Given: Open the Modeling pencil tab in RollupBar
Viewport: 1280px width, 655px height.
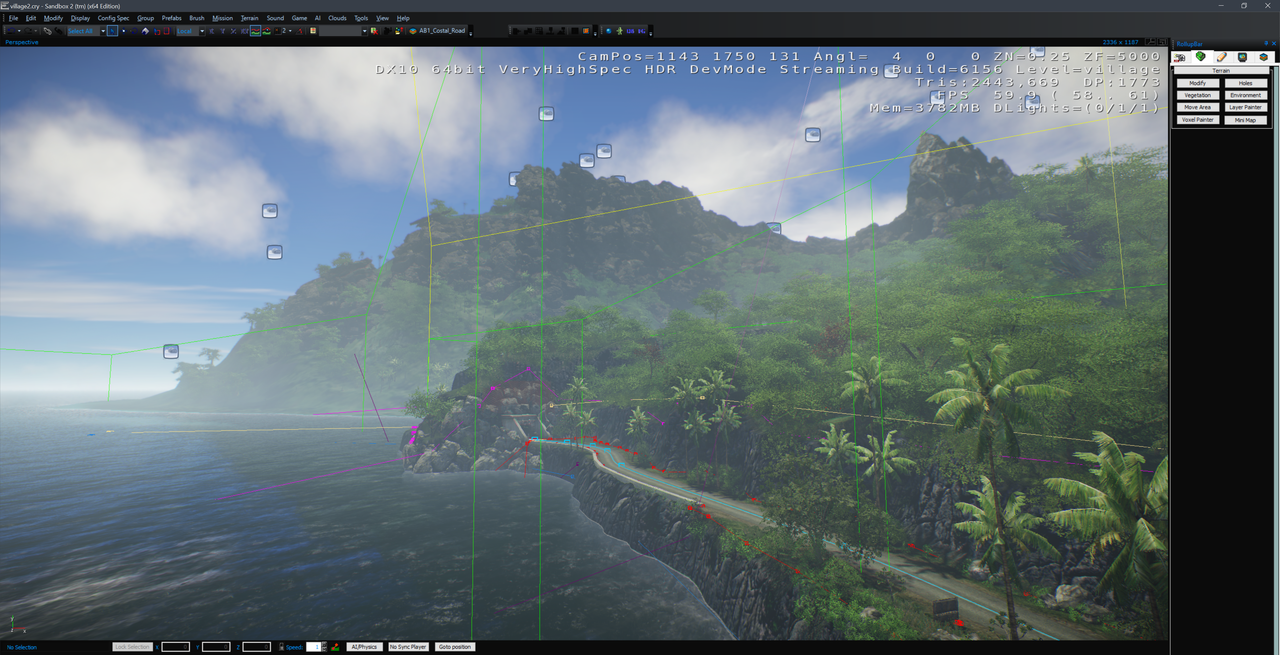Looking at the screenshot, I should point(1222,57).
